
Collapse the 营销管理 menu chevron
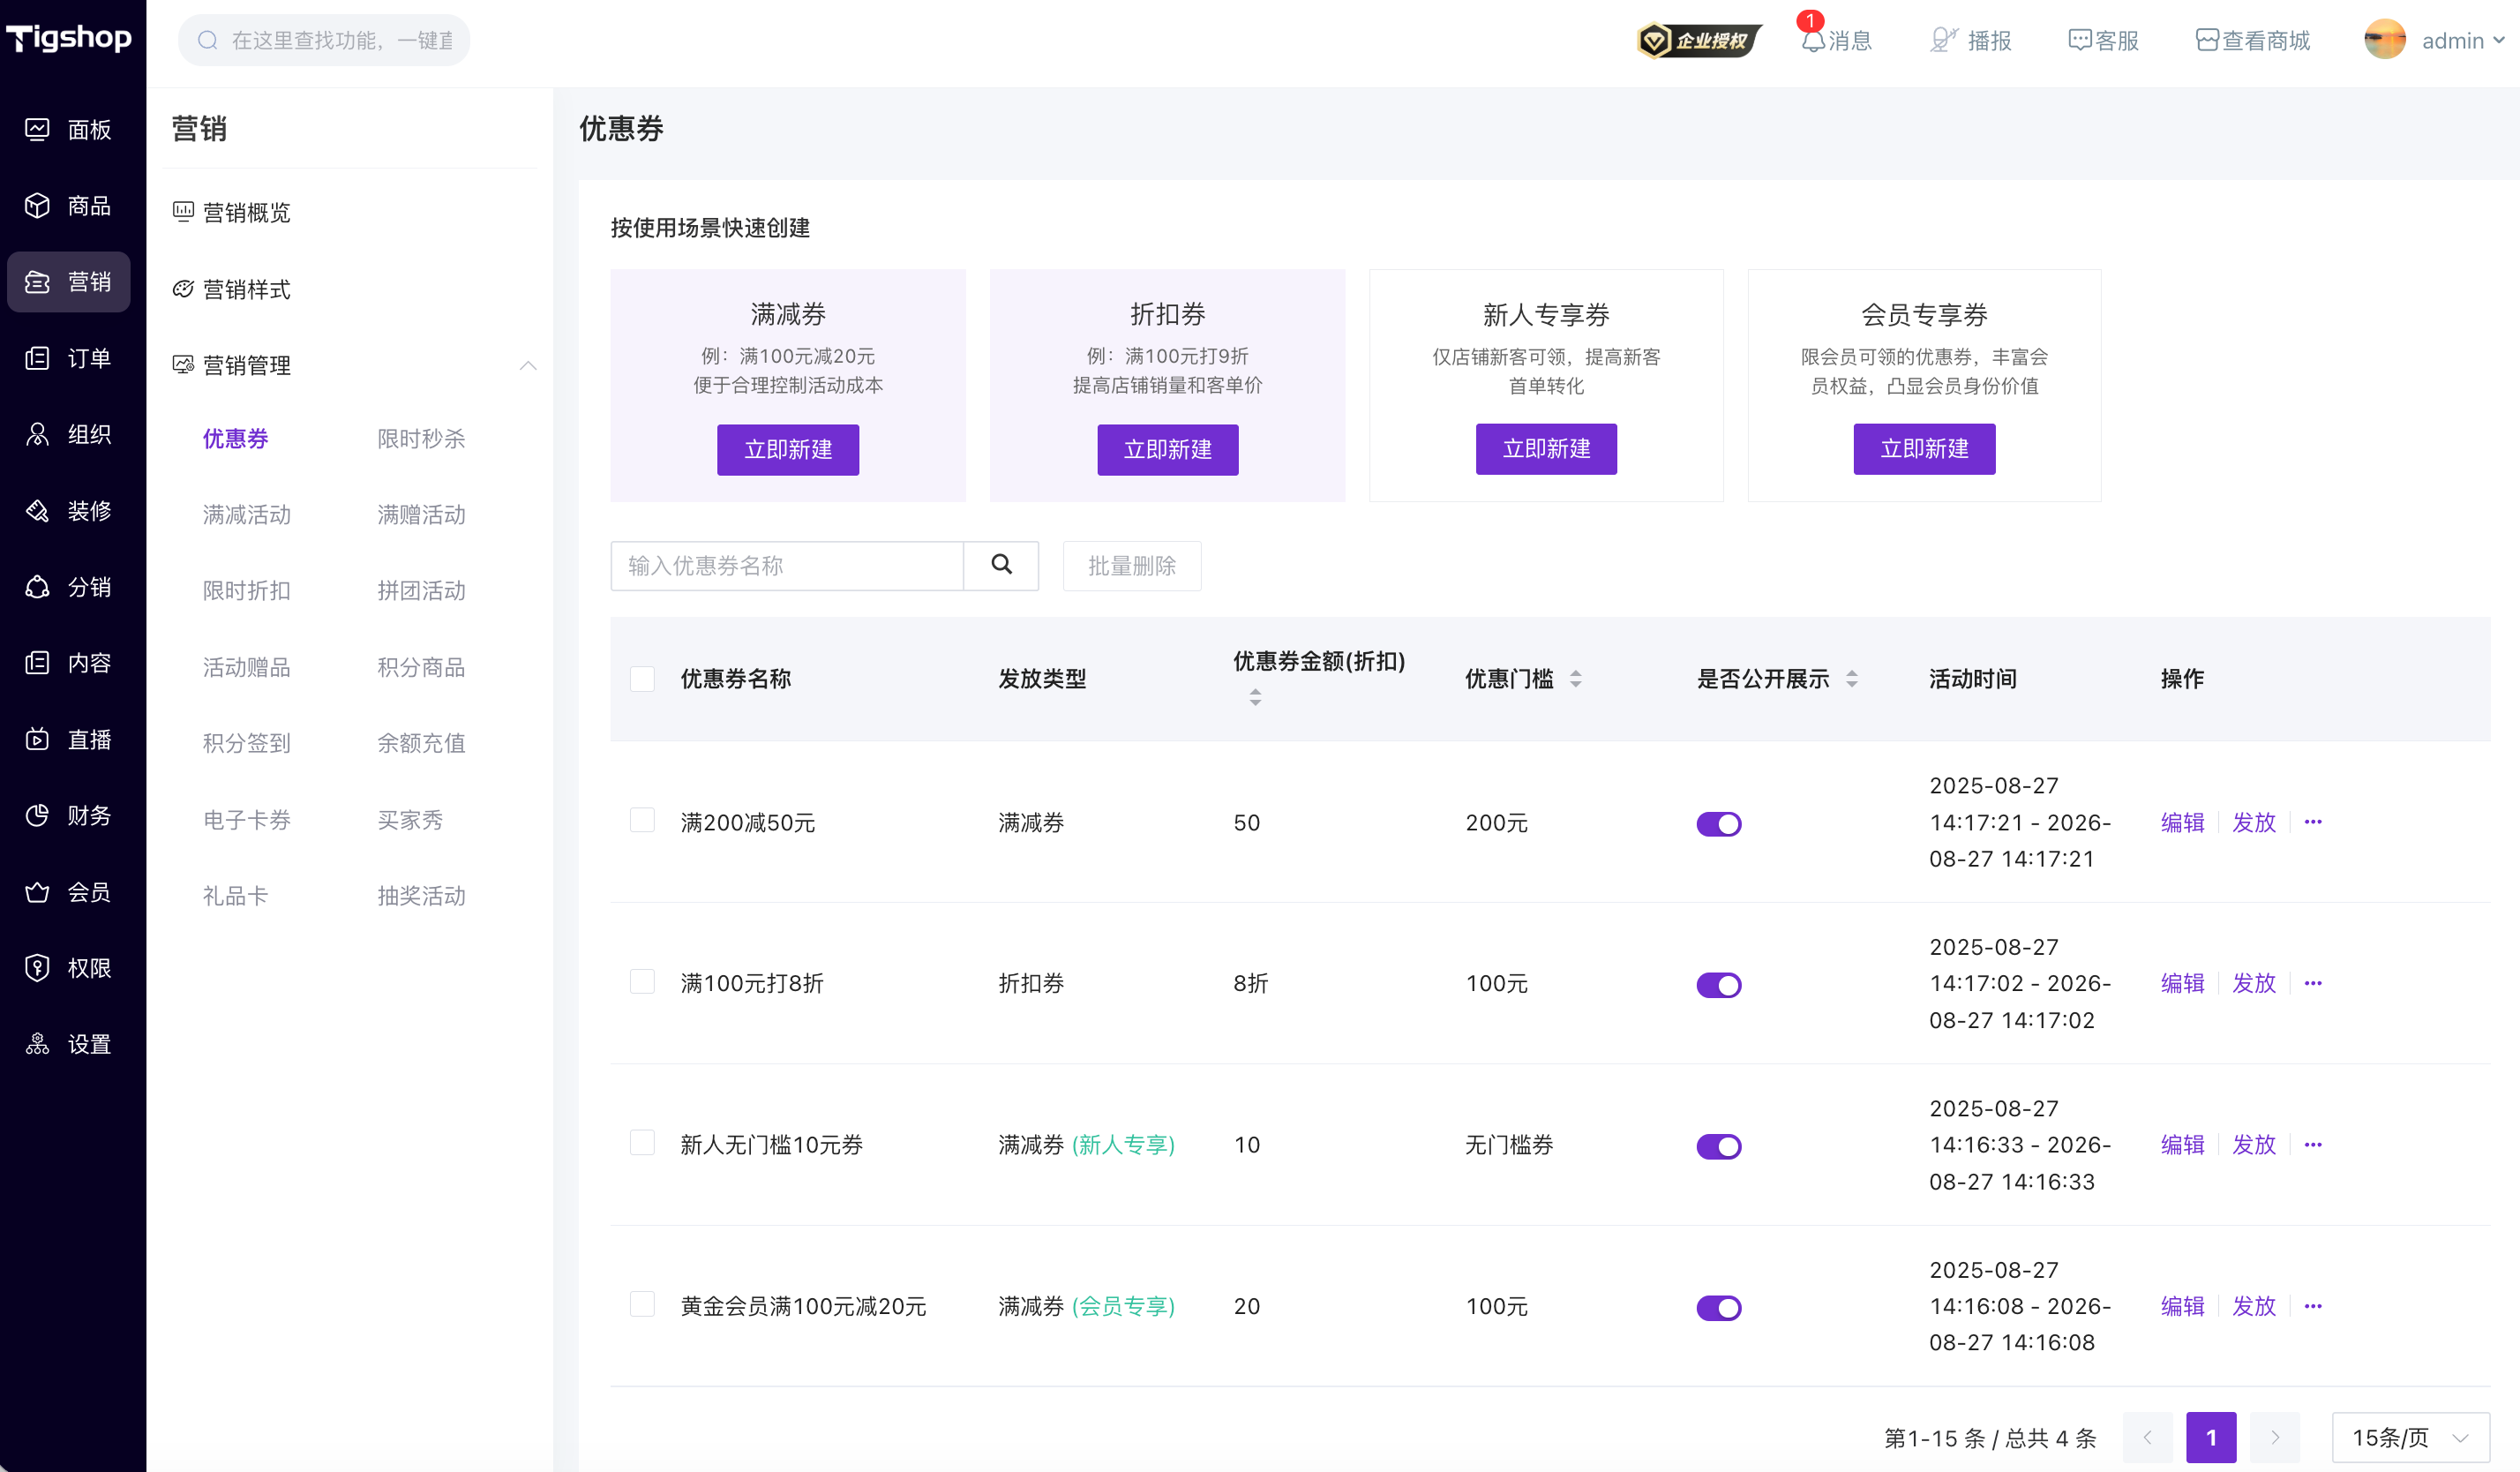[x=528, y=366]
